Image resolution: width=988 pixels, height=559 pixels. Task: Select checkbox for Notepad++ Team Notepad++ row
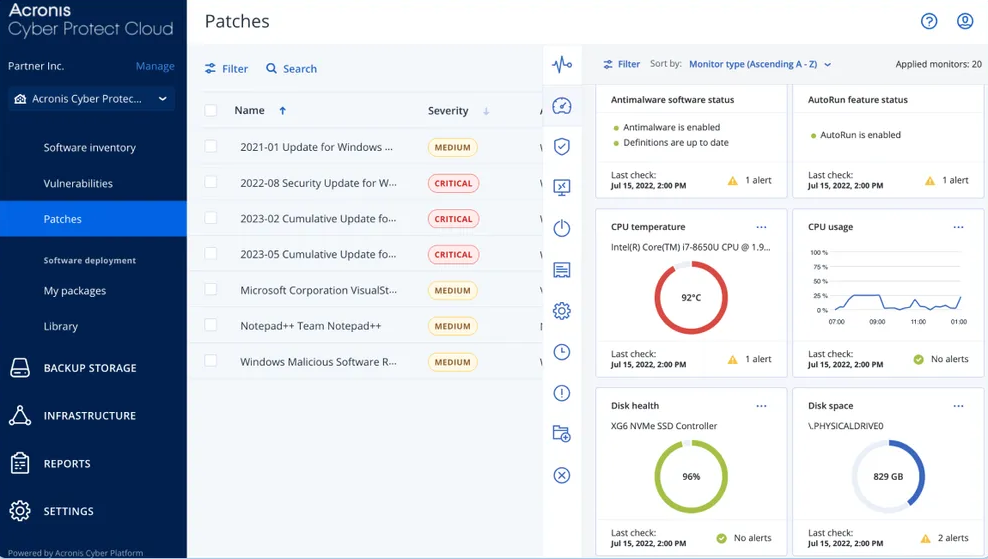(x=211, y=325)
